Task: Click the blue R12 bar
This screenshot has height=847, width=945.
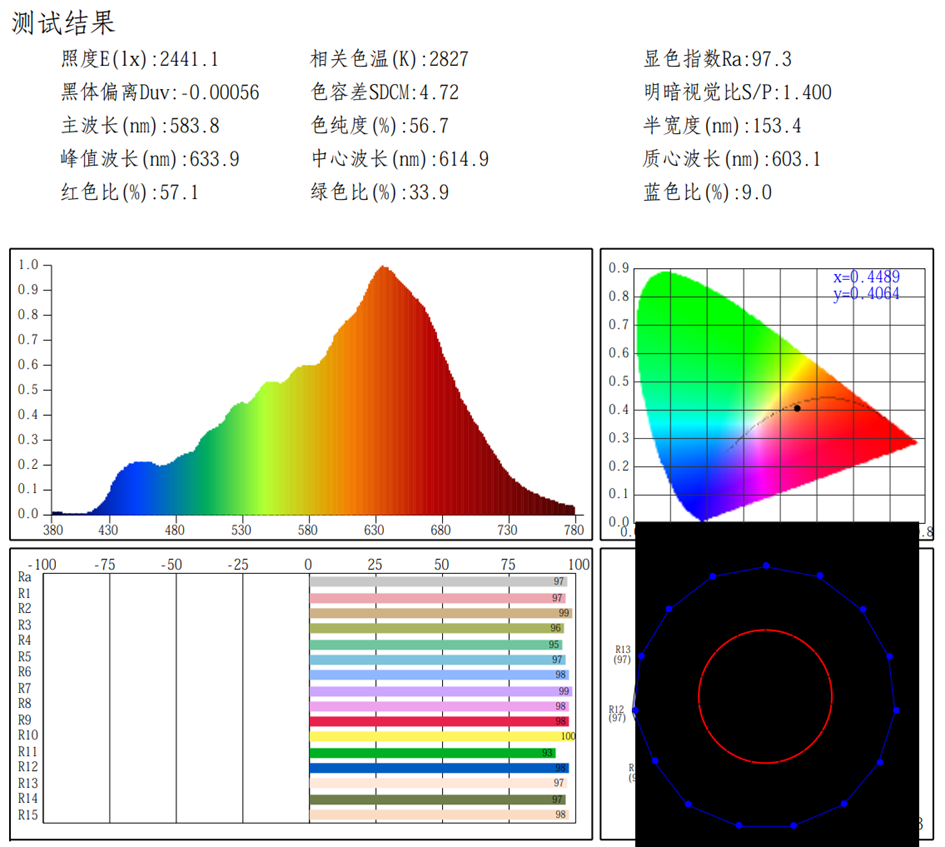Action: (439, 768)
